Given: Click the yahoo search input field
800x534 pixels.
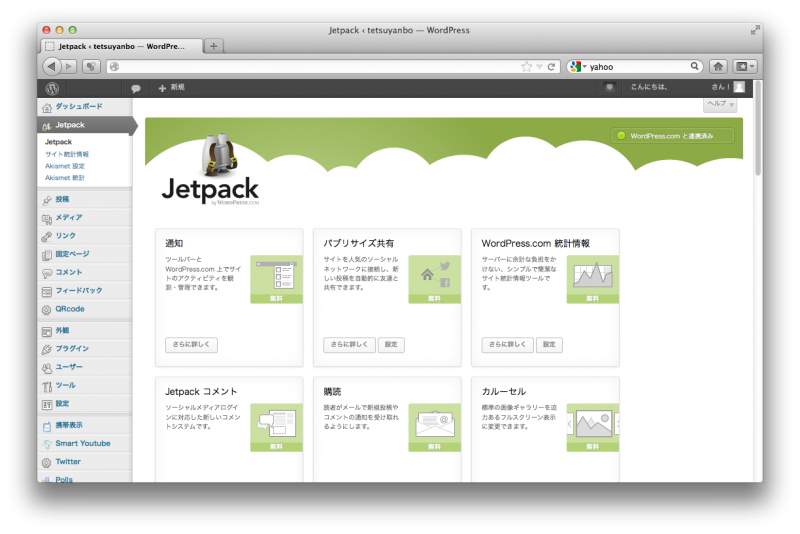Looking at the screenshot, I should click(638, 67).
